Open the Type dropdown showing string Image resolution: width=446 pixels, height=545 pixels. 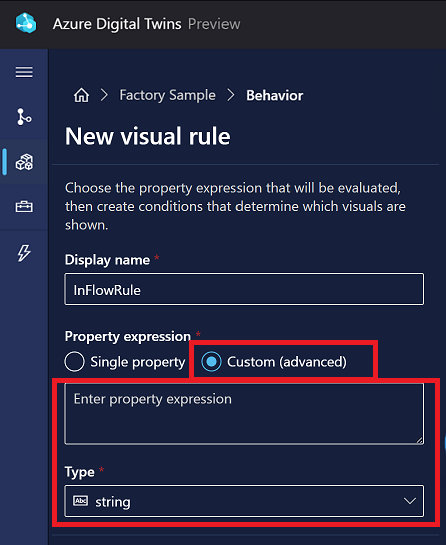pos(244,501)
